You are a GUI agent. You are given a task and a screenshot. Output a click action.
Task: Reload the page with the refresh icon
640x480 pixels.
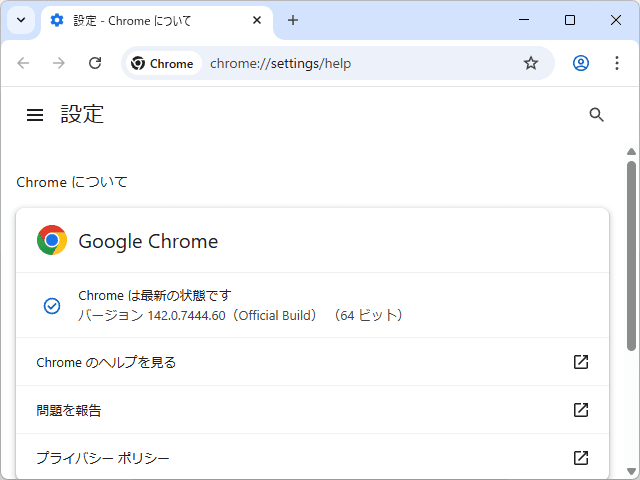coord(95,63)
